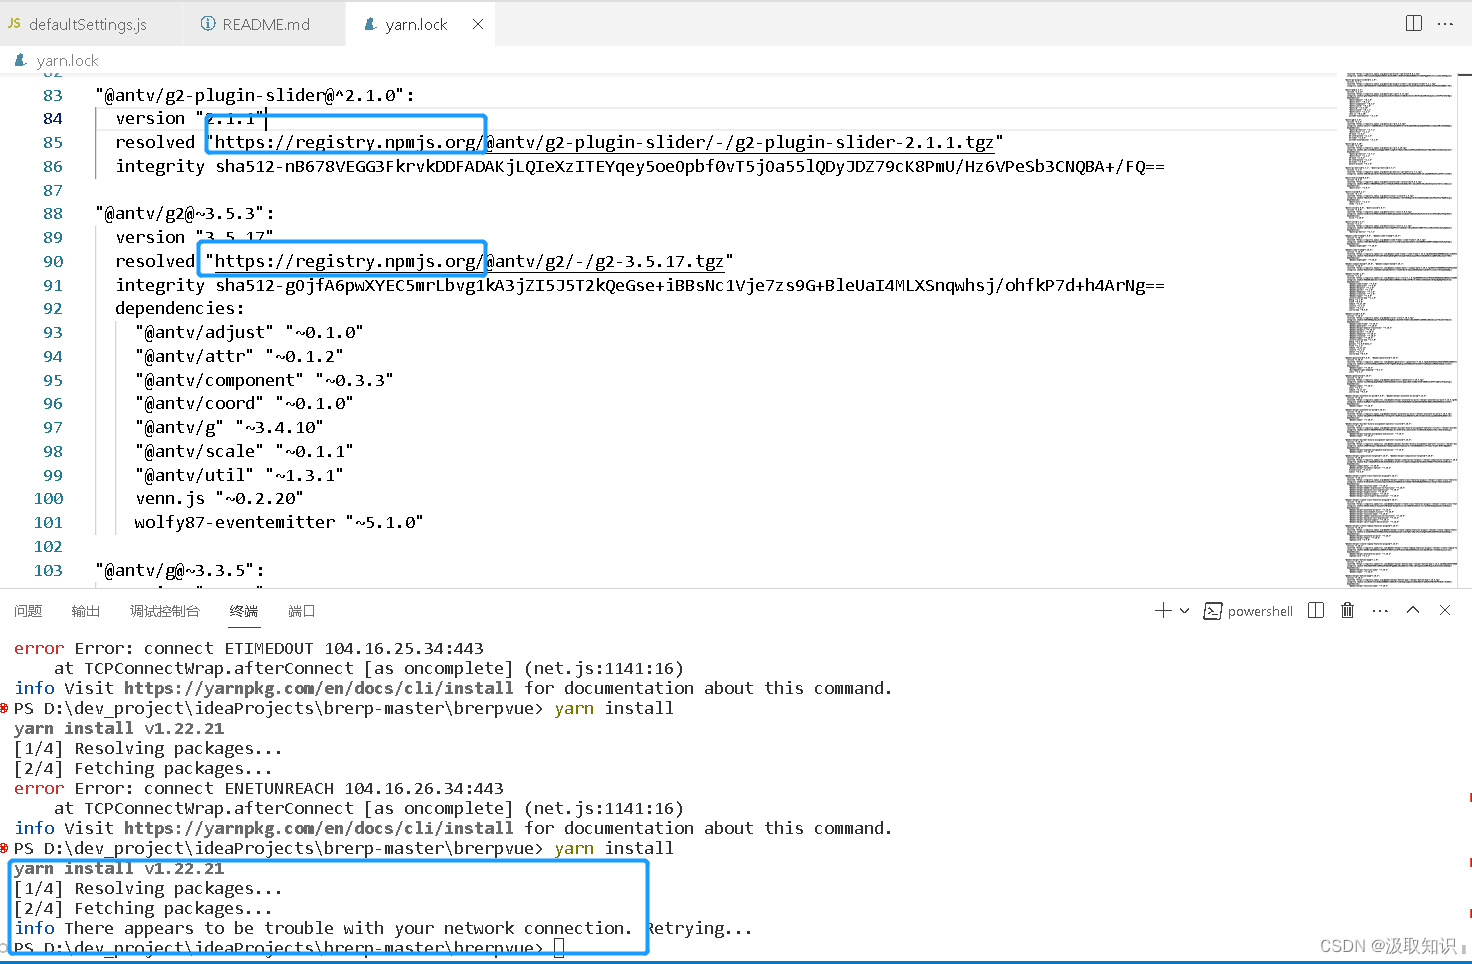This screenshot has width=1472, height=964.
Task: Click the wolfy87-eventemitter "~5.1.0" line
Action: coord(279,522)
